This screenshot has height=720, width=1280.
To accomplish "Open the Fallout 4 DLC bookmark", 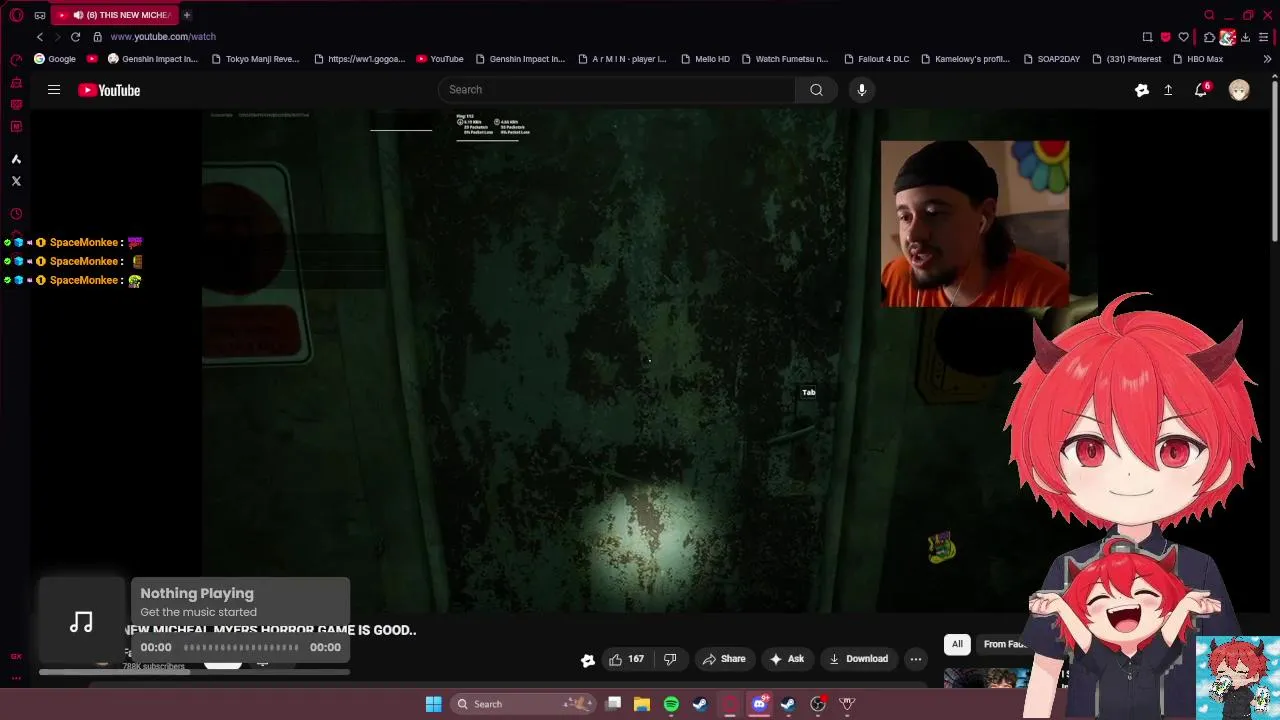I will tap(877, 59).
